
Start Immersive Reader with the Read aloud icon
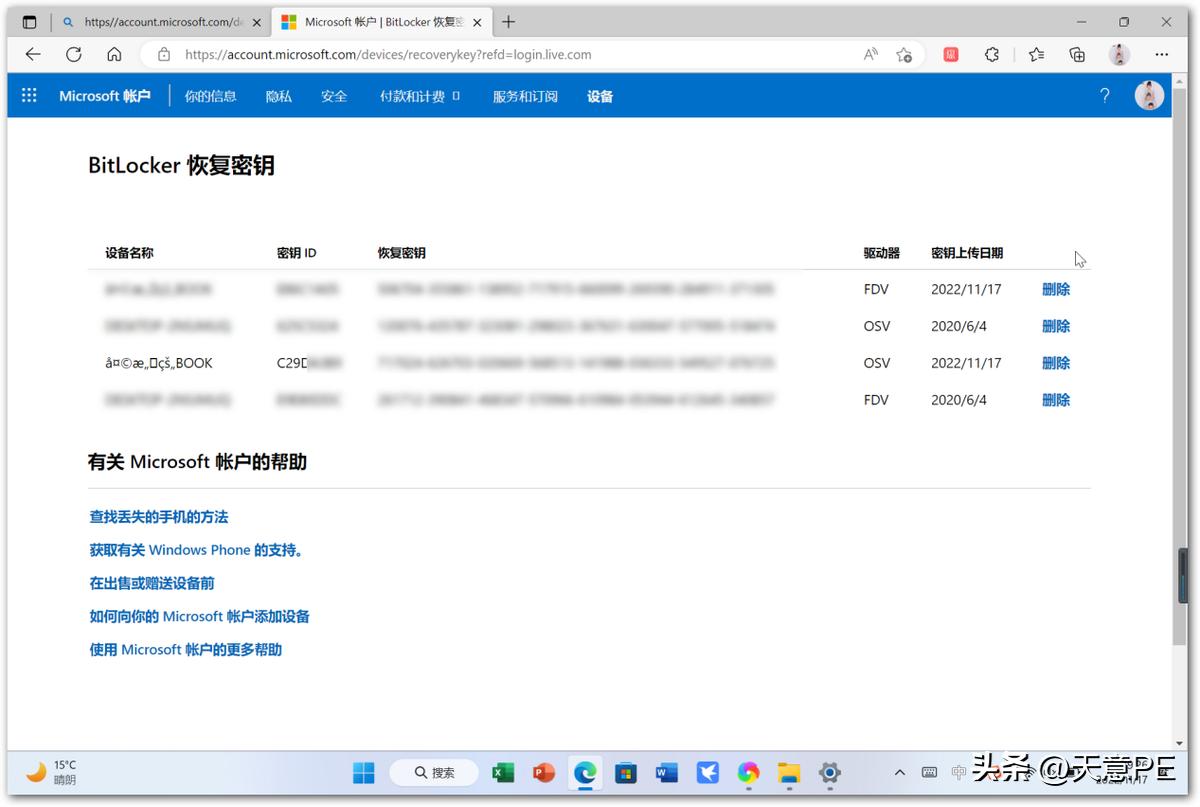[870, 55]
